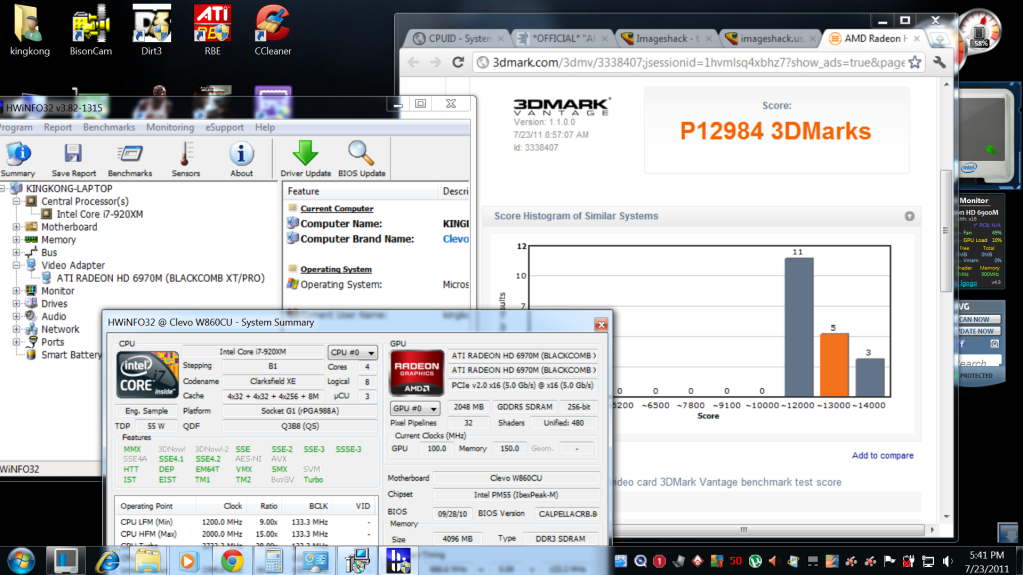Open the Calculator taskbar icon

pyautogui.click(x=273, y=561)
